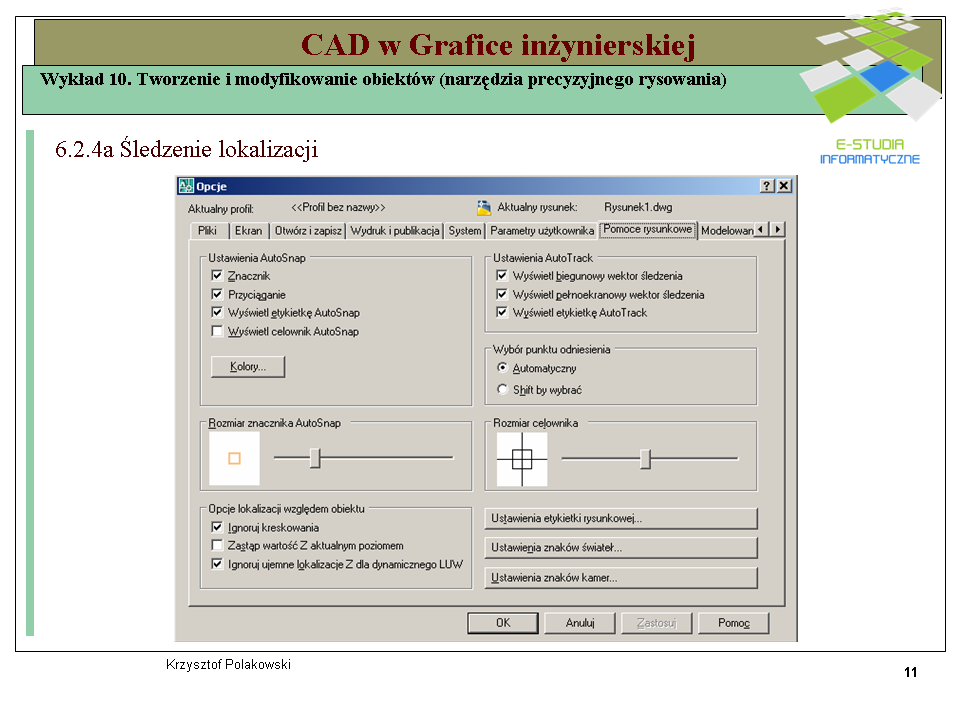This screenshot has height=720, width=960.
Task: Toggle Wyświetl pełnoekranowy wektor śledzenia
Action: 502,294
